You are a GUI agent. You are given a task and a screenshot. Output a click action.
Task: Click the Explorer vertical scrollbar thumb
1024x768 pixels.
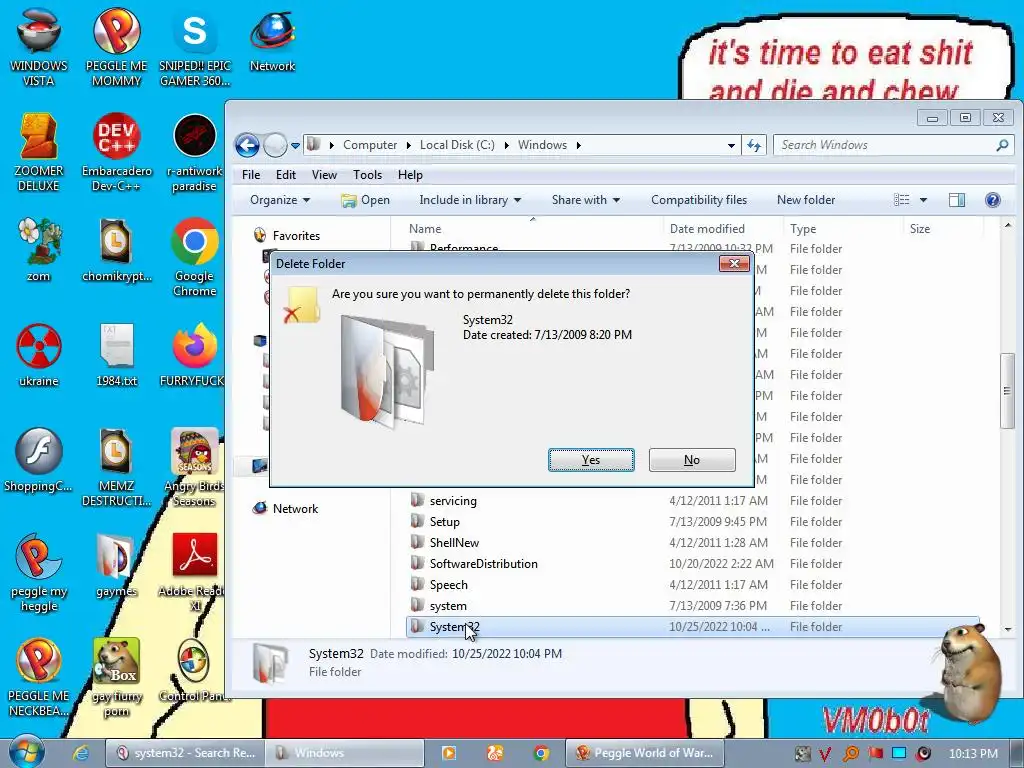(x=1007, y=391)
